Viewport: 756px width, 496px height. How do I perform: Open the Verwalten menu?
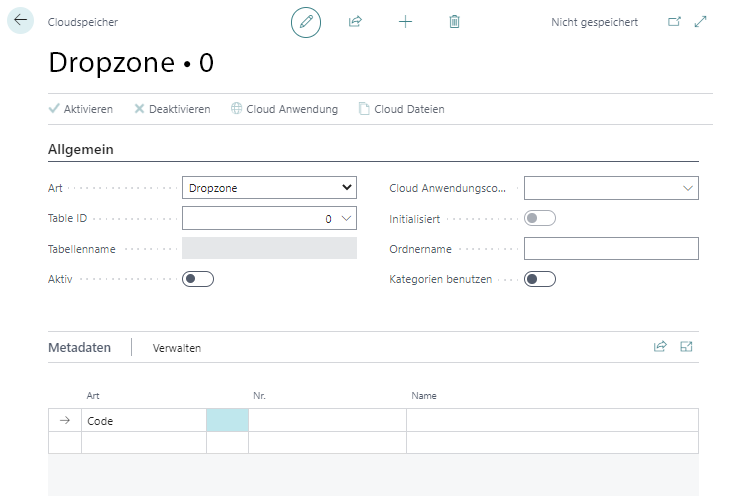tap(177, 348)
